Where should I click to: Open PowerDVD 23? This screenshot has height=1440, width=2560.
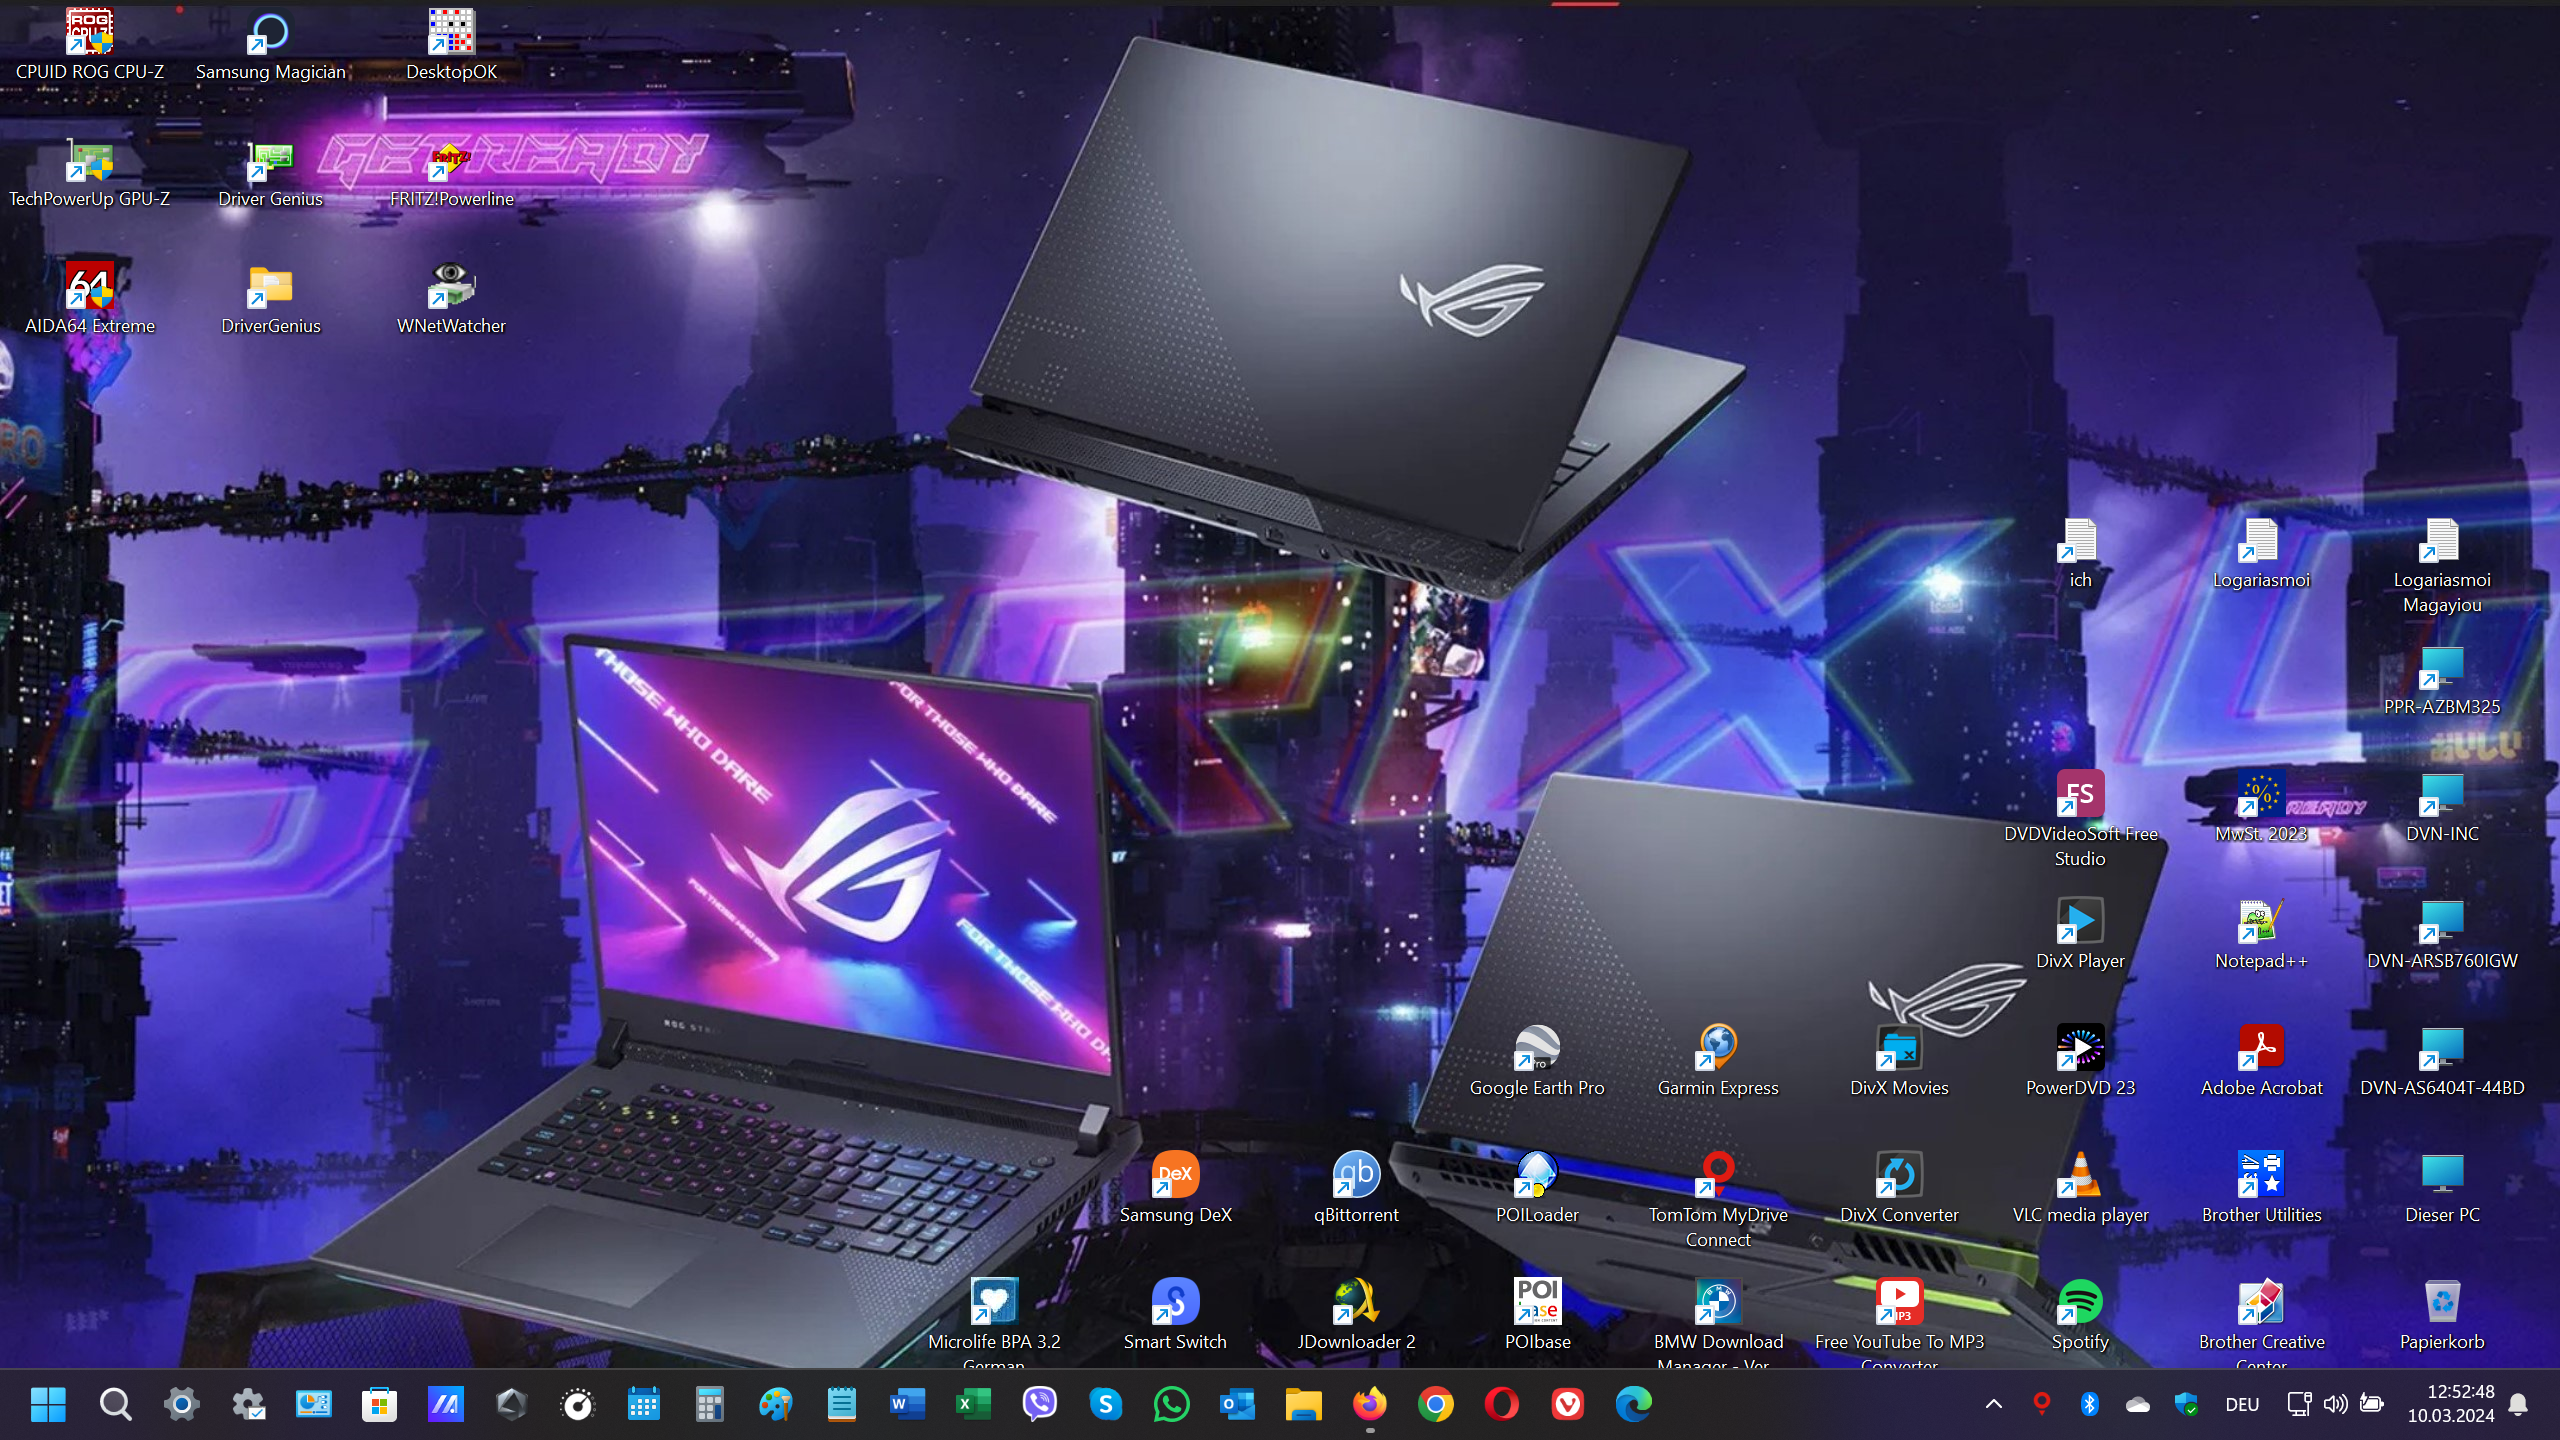coord(2080,1047)
